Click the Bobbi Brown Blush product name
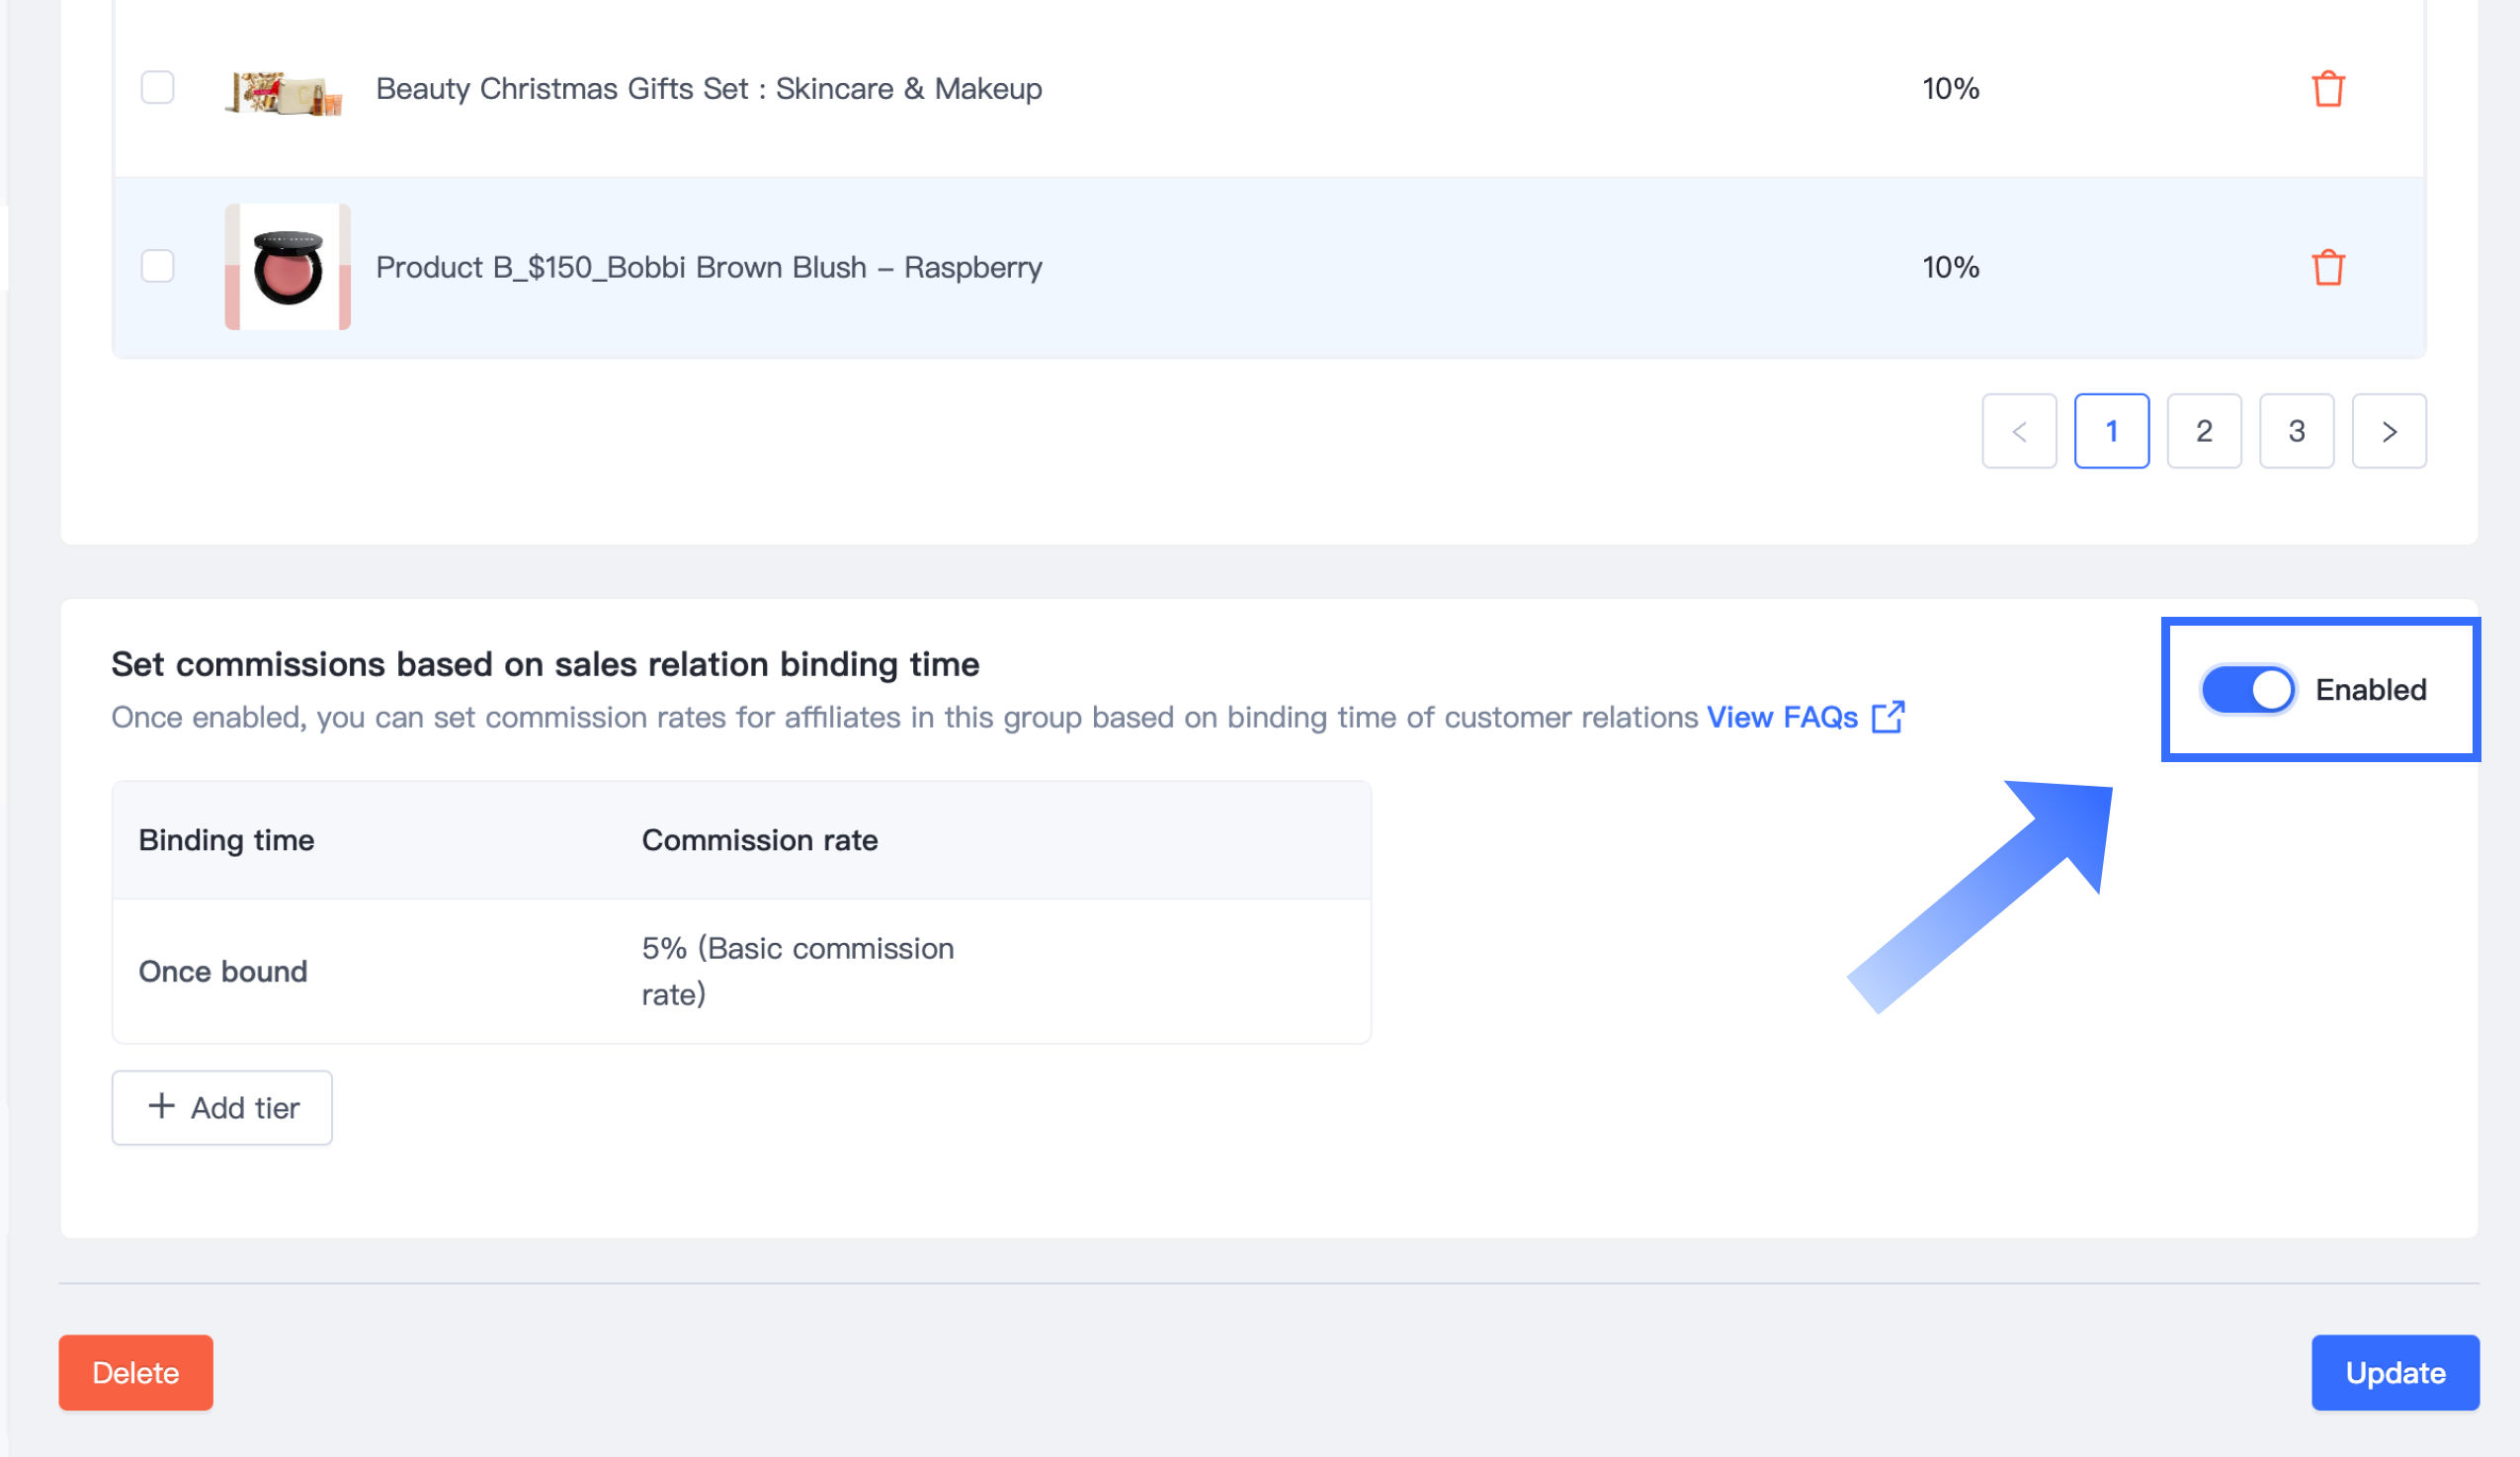Viewport: 2520px width, 1457px height. click(x=708, y=267)
